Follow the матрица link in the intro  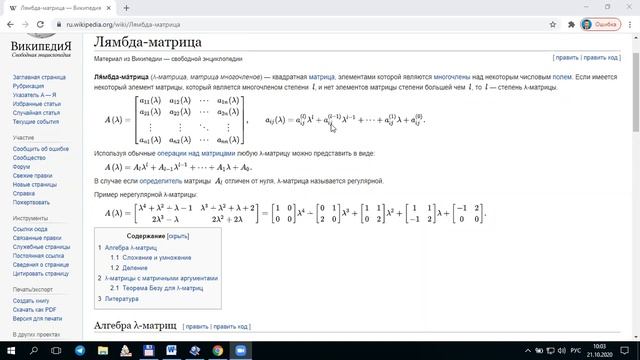tap(322, 77)
